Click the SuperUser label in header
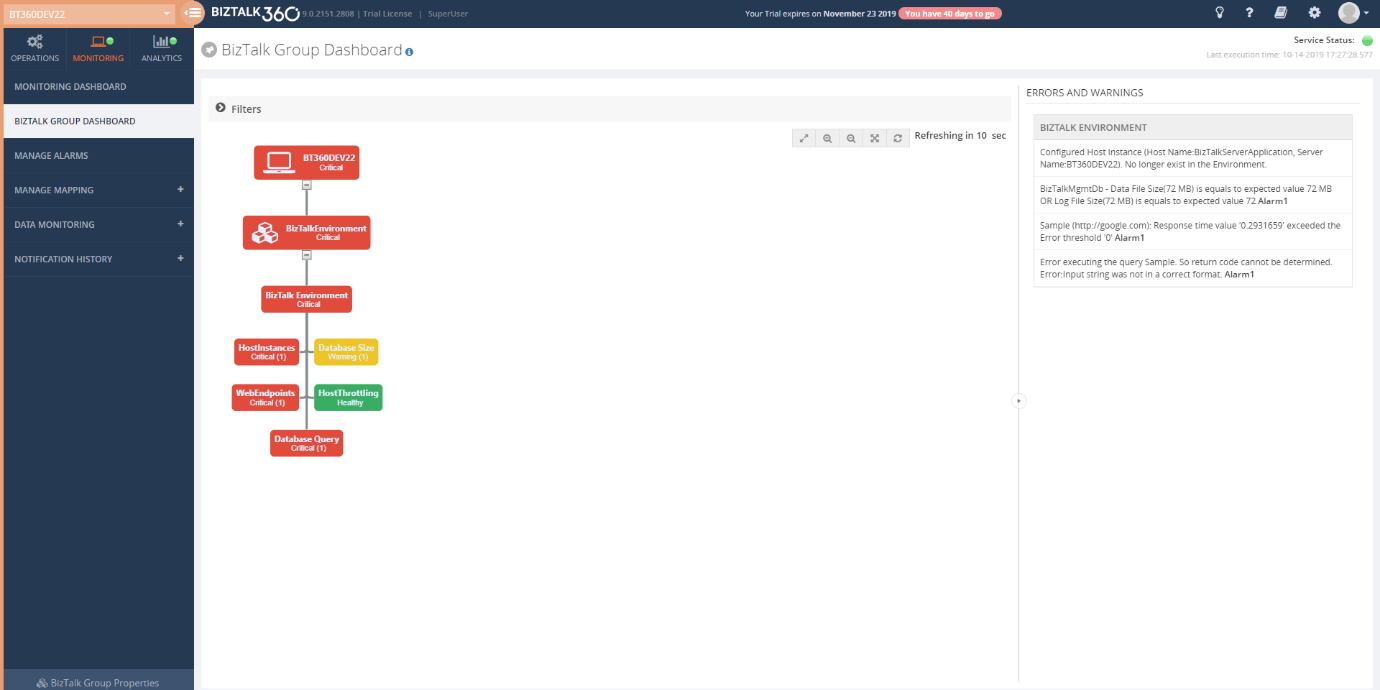The height and width of the screenshot is (690, 1380). pyautogui.click(x=448, y=14)
